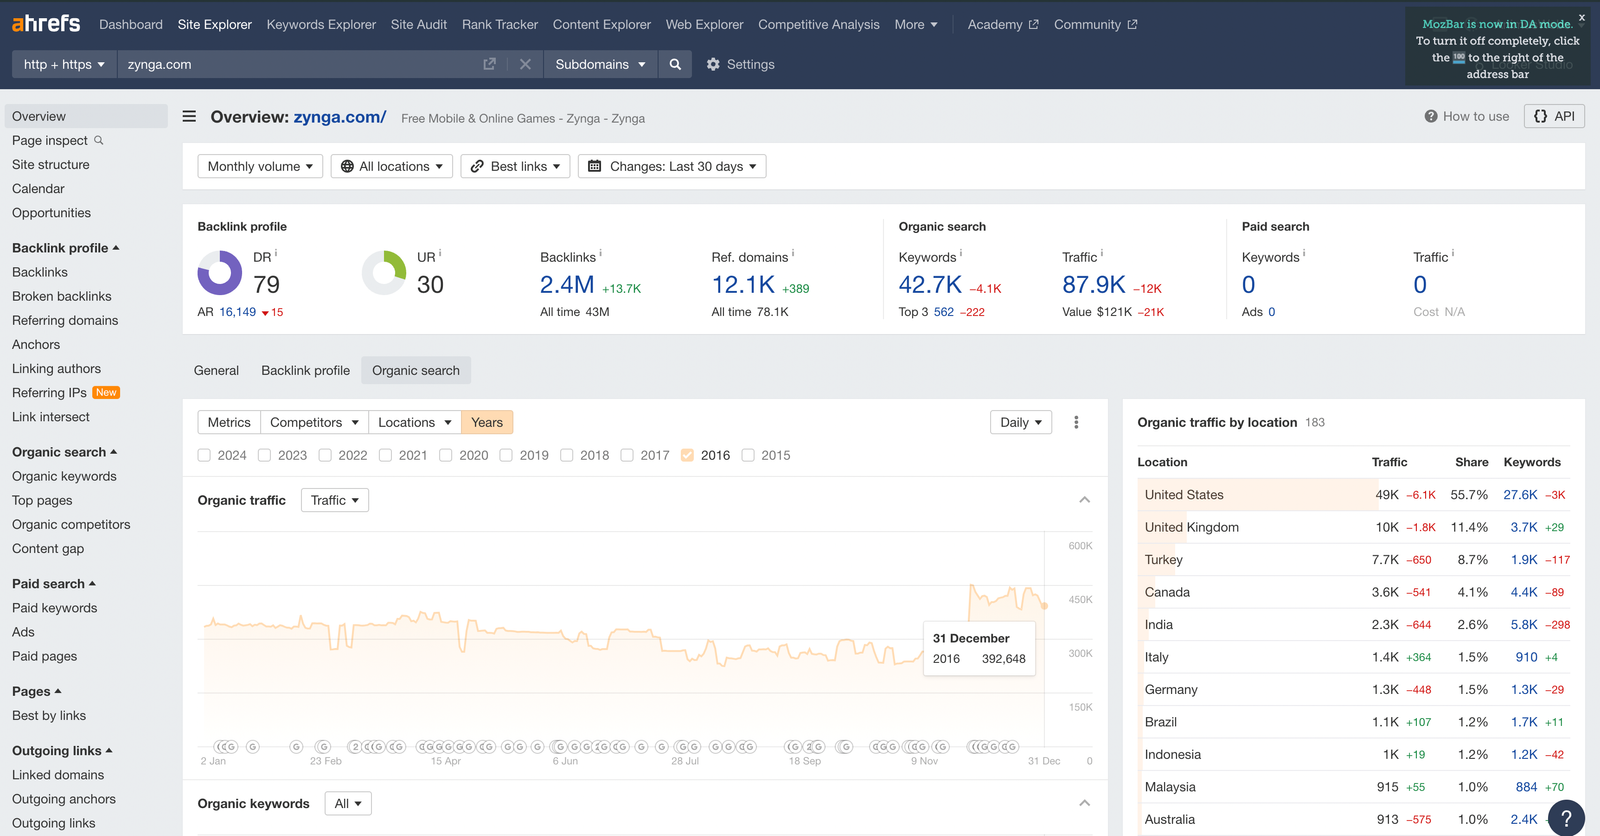This screenshot has height=836, width=1600.
Task: Click the search magnifier button
Action: pyautogui.click(x=675, y=64)
